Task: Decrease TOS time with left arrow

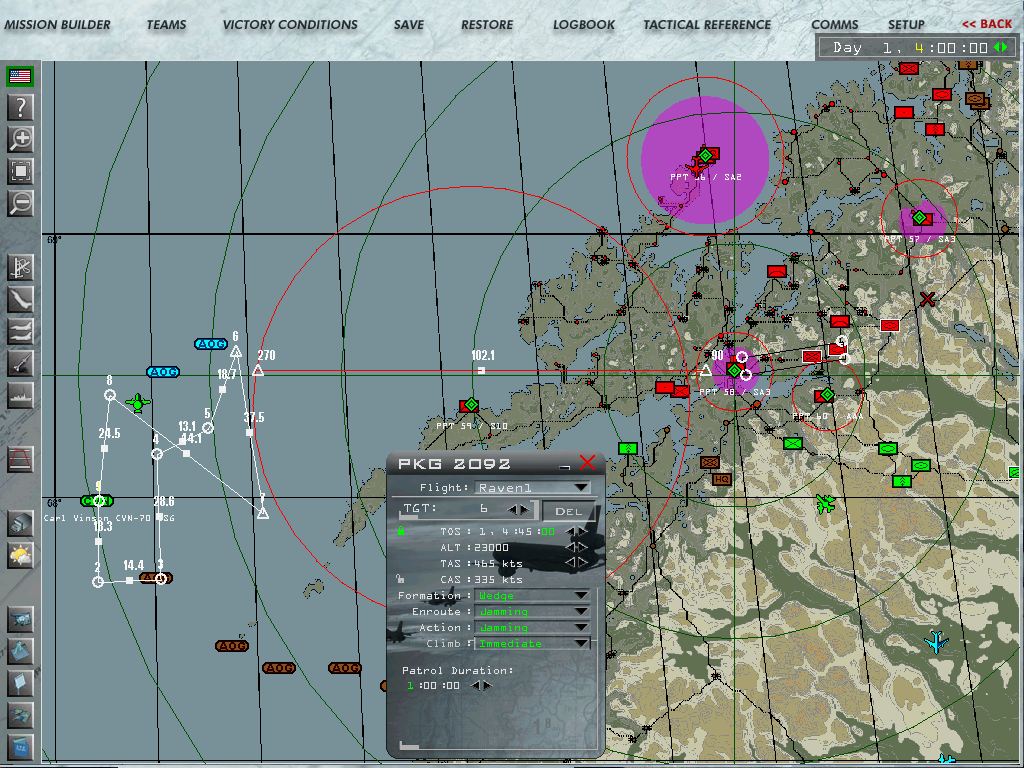Action: pyautogui.click(x=569, y=532)
